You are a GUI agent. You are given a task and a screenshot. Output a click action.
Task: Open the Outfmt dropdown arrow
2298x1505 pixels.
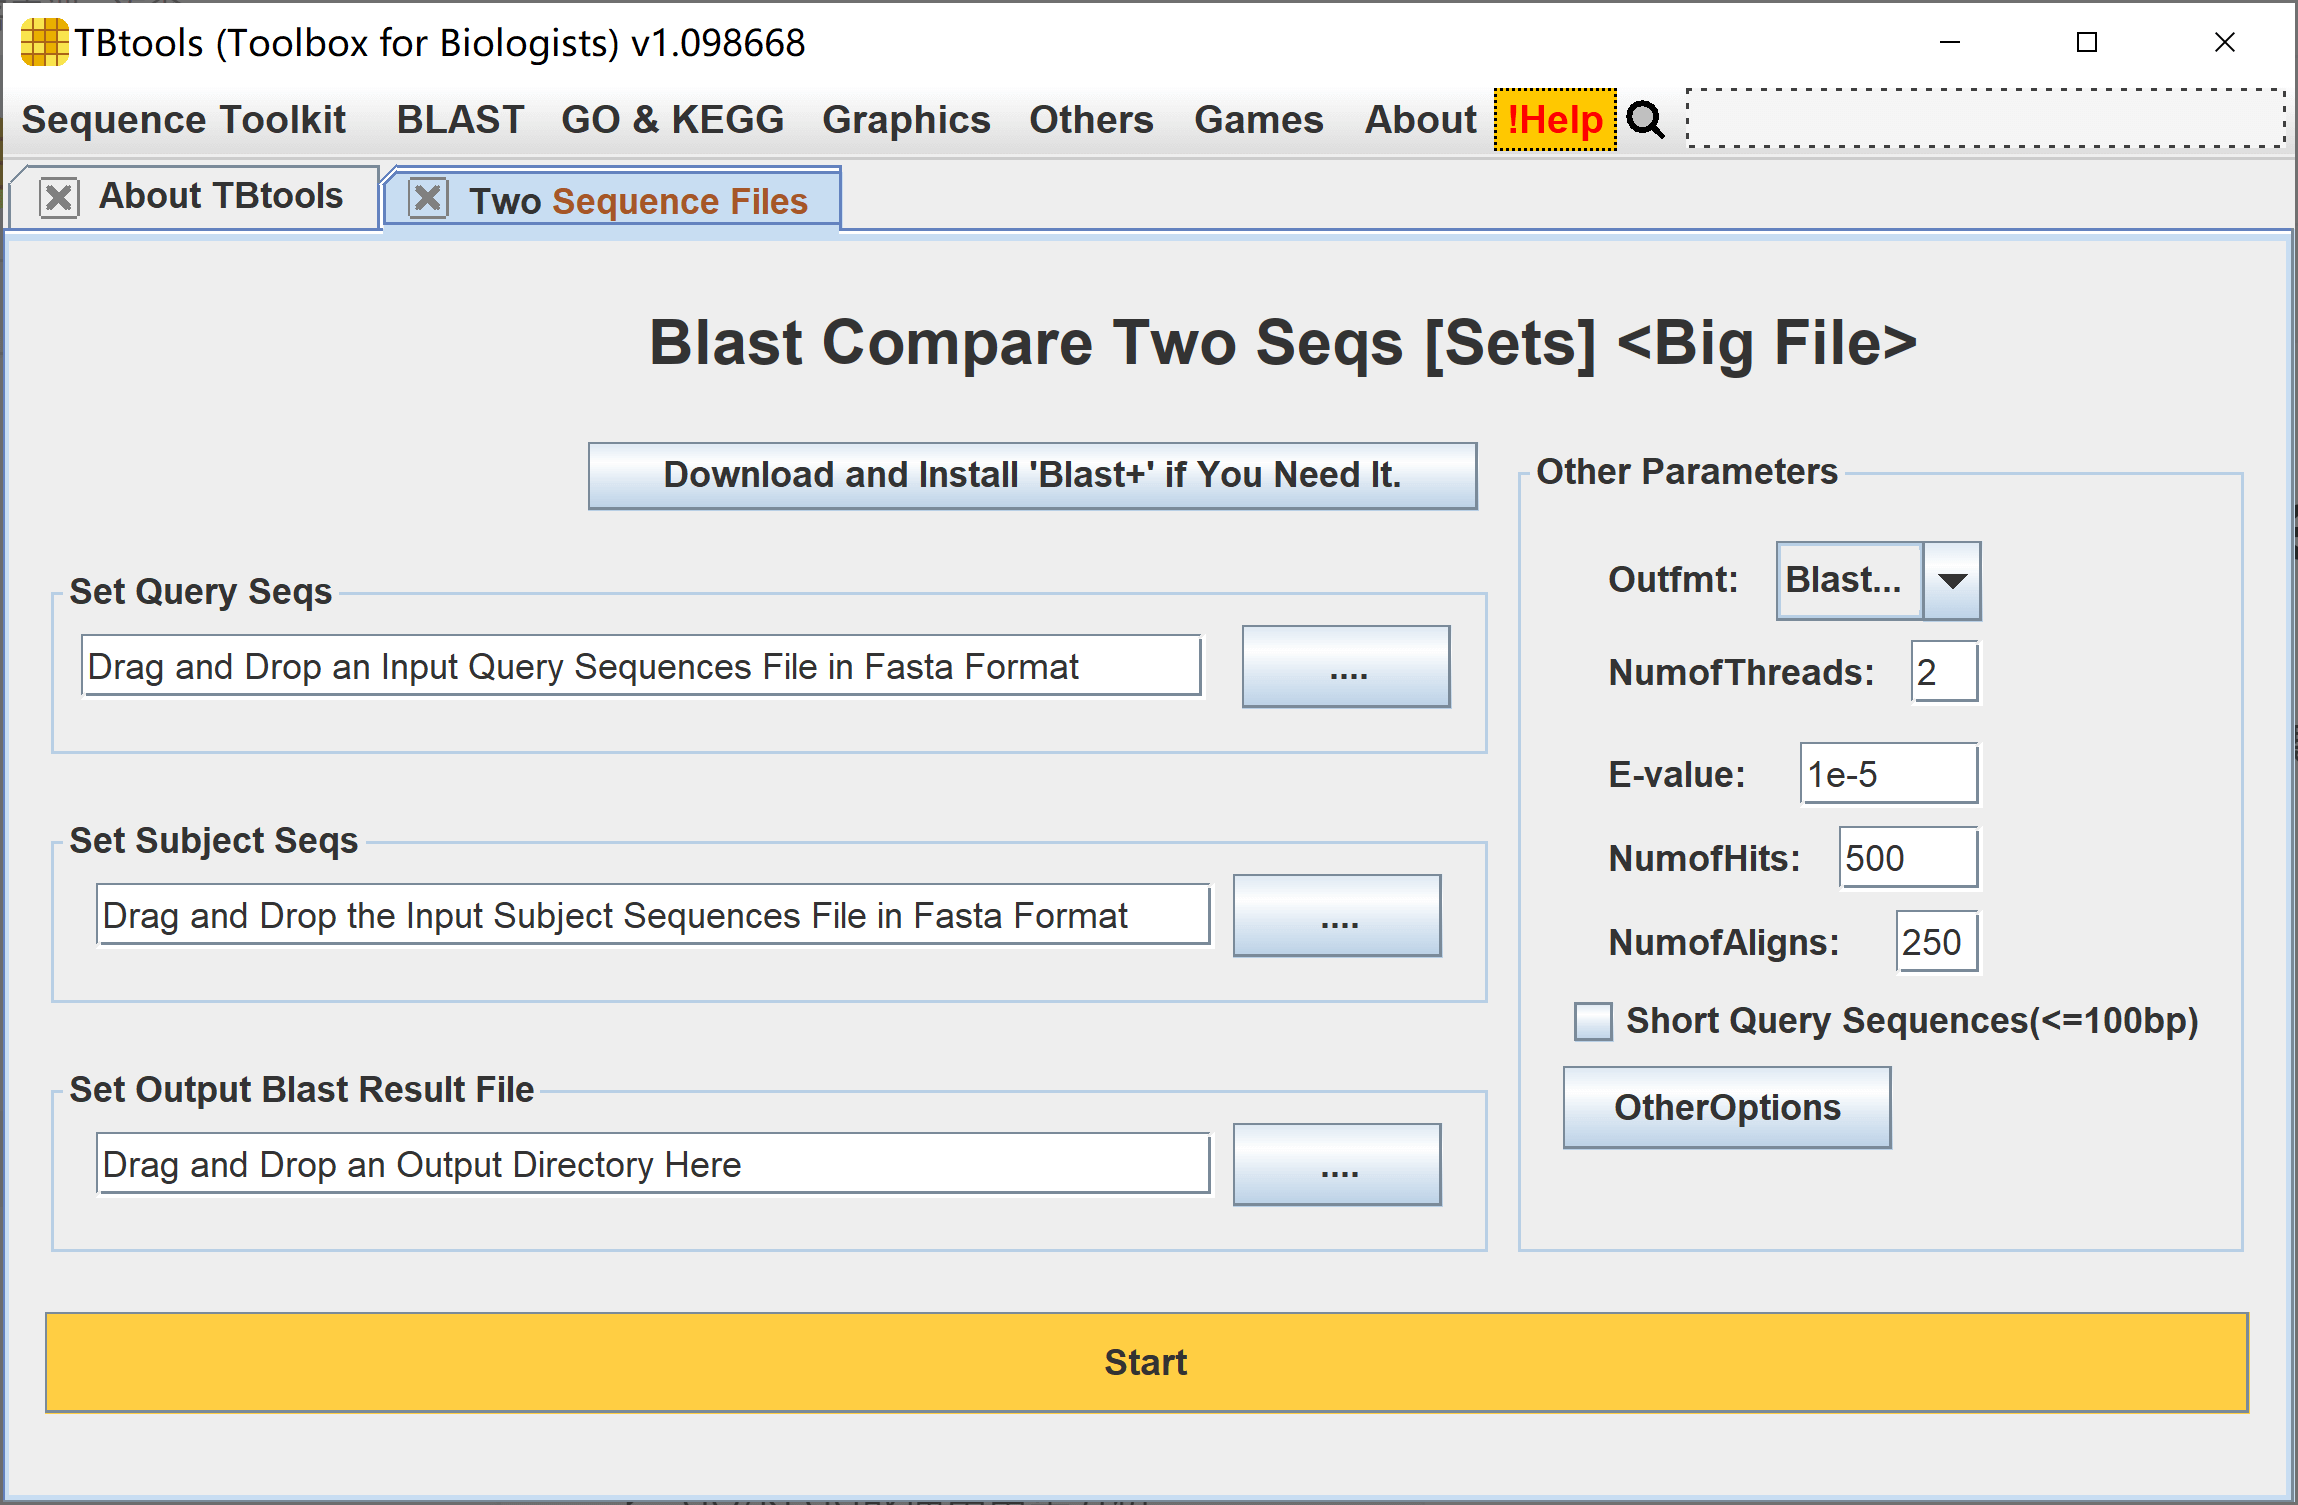[x=1951, y=581]
